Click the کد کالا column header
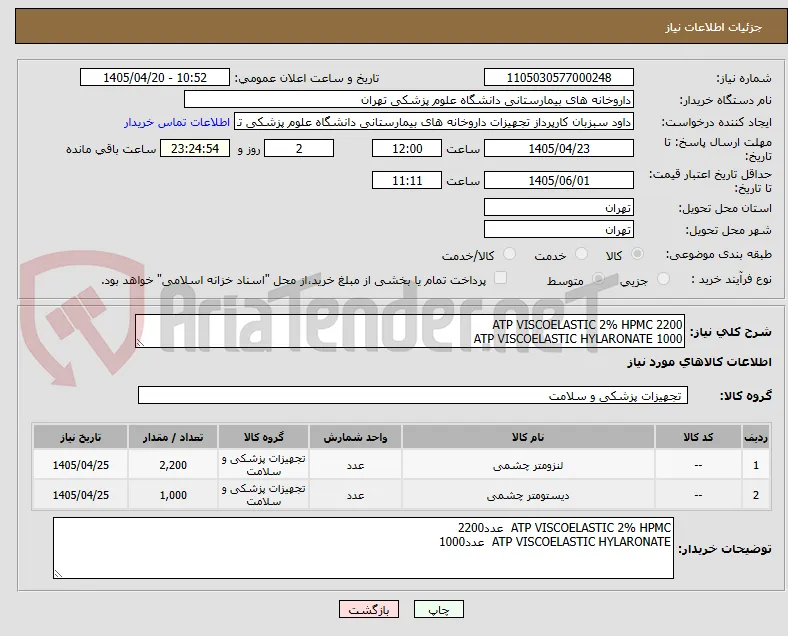Screen dimensions: 788x636 698,437
